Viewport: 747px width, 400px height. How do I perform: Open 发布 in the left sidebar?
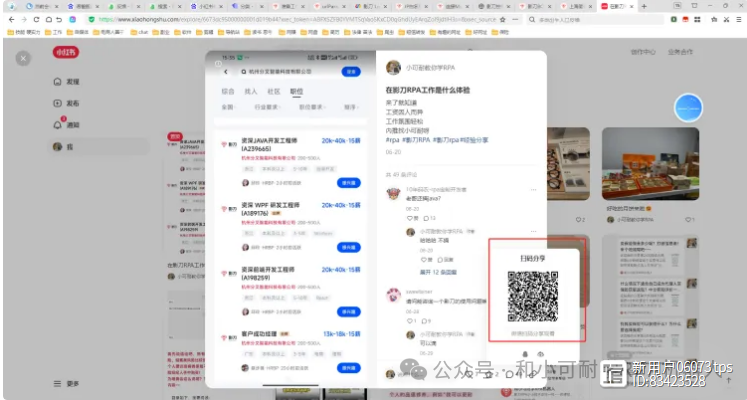click(67, 103)
